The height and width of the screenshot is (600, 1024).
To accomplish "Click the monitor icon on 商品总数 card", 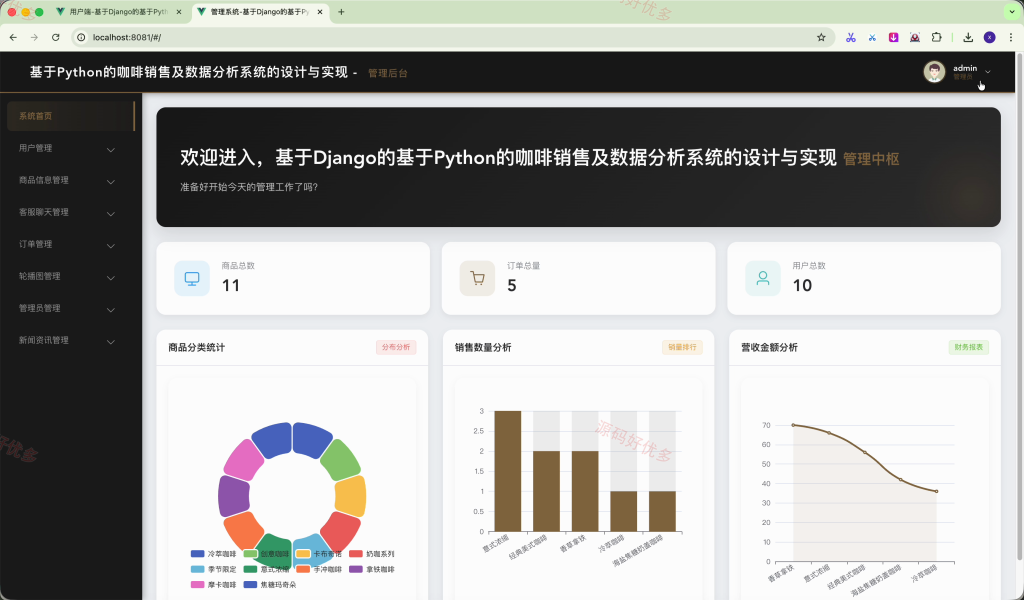I will point(192,278).
